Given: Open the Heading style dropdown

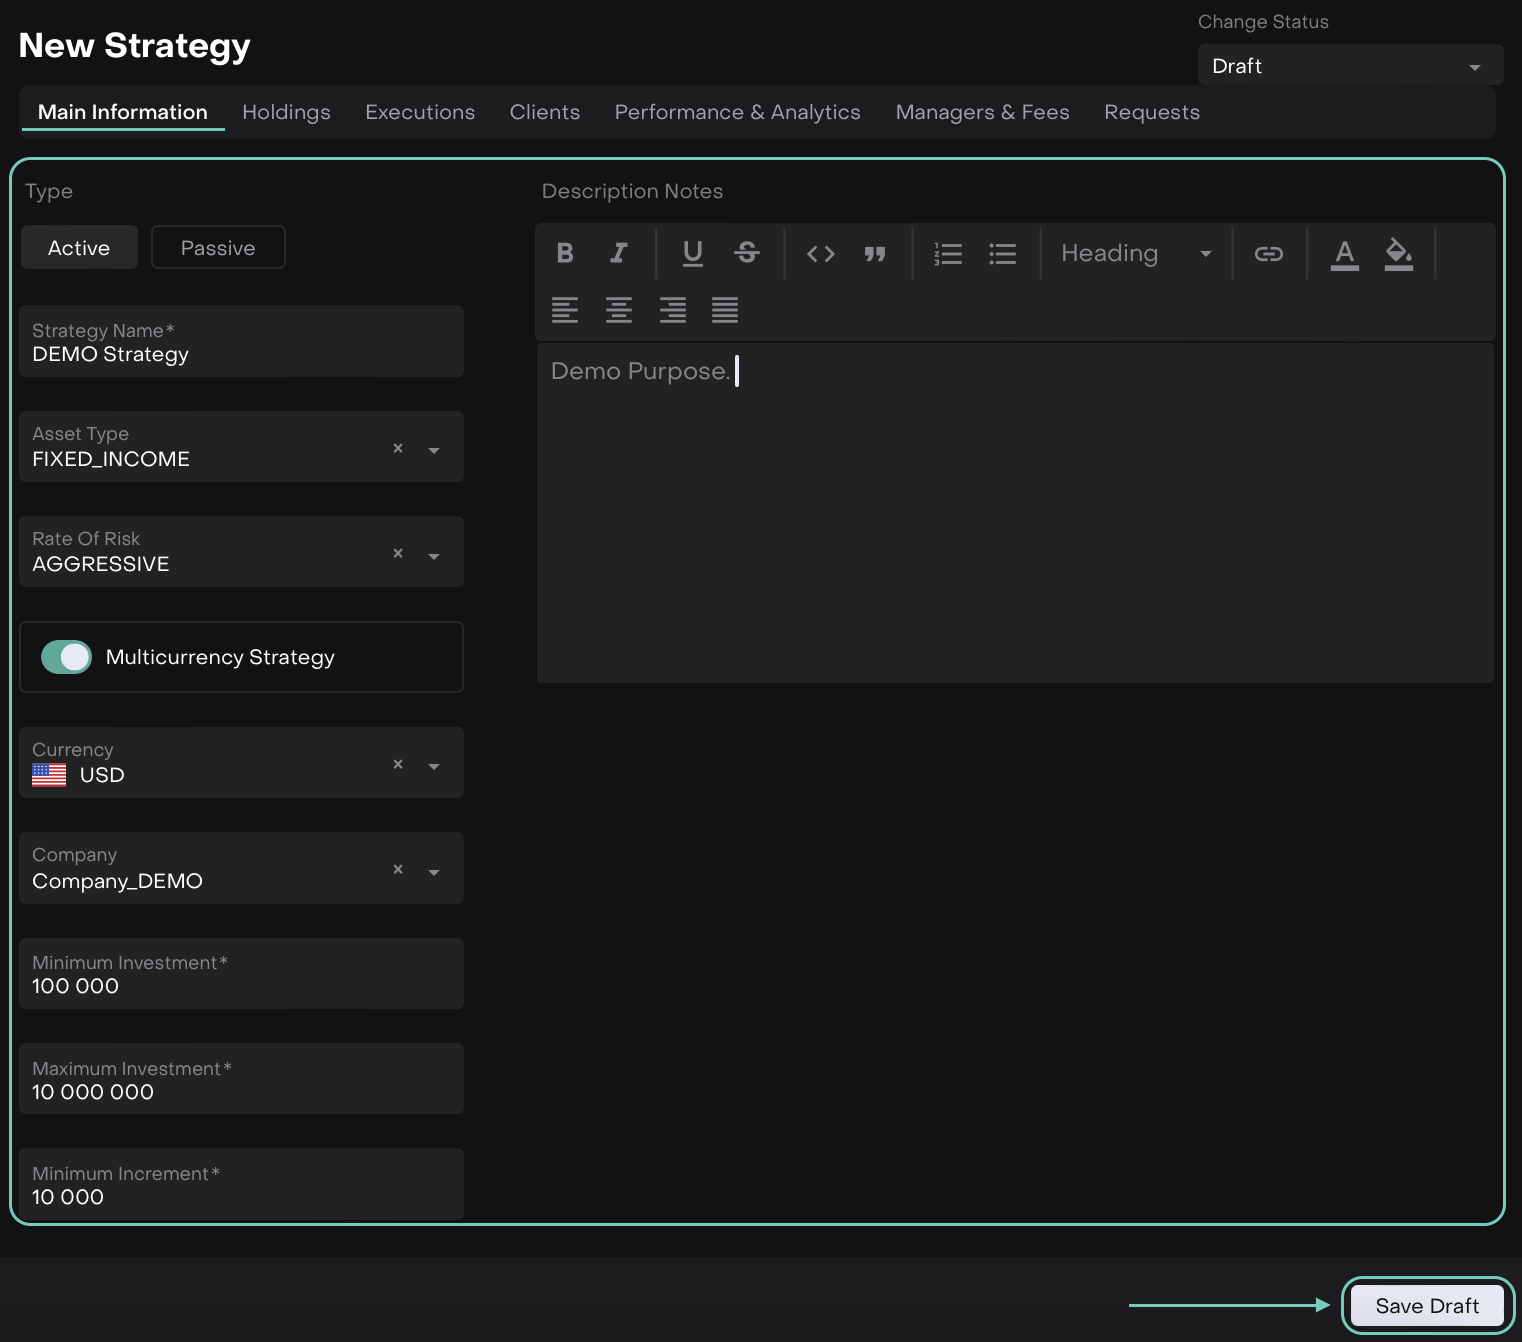Looking at the screenshot, I should click(1135, 254).
